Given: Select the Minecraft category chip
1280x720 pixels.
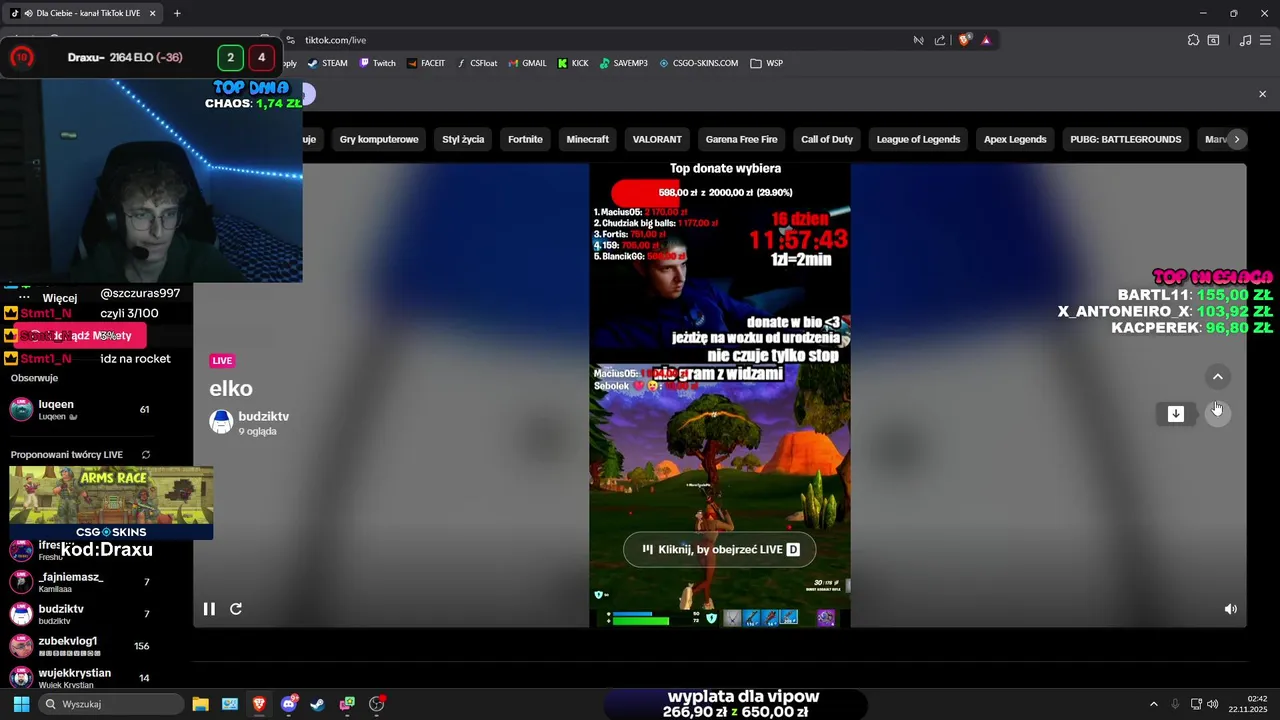Looking at the screenshot, I should tap(588, 139).
